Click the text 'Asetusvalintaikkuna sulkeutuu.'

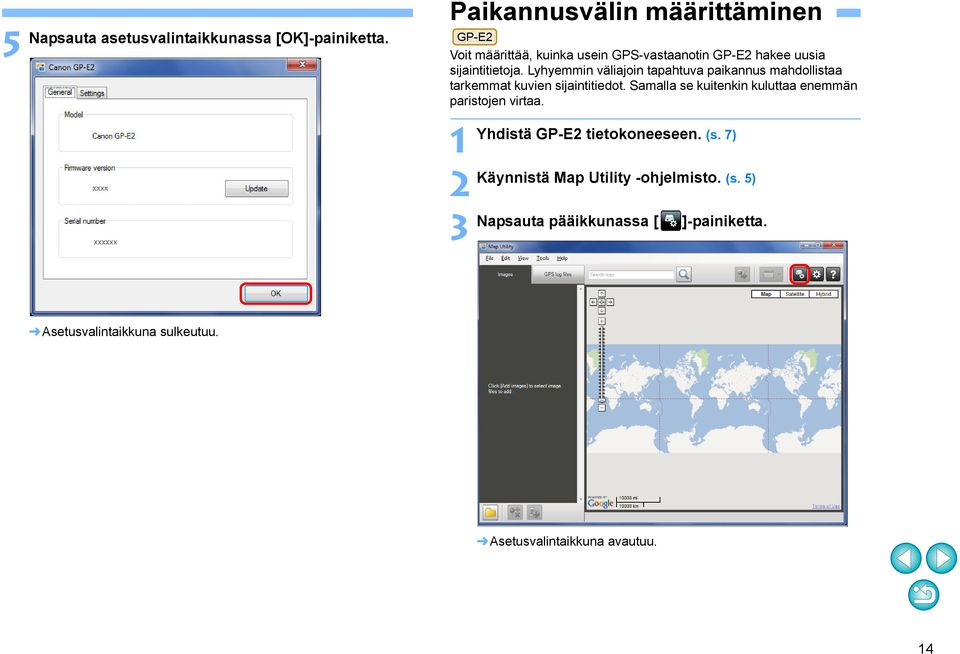[x=130, y=332]
